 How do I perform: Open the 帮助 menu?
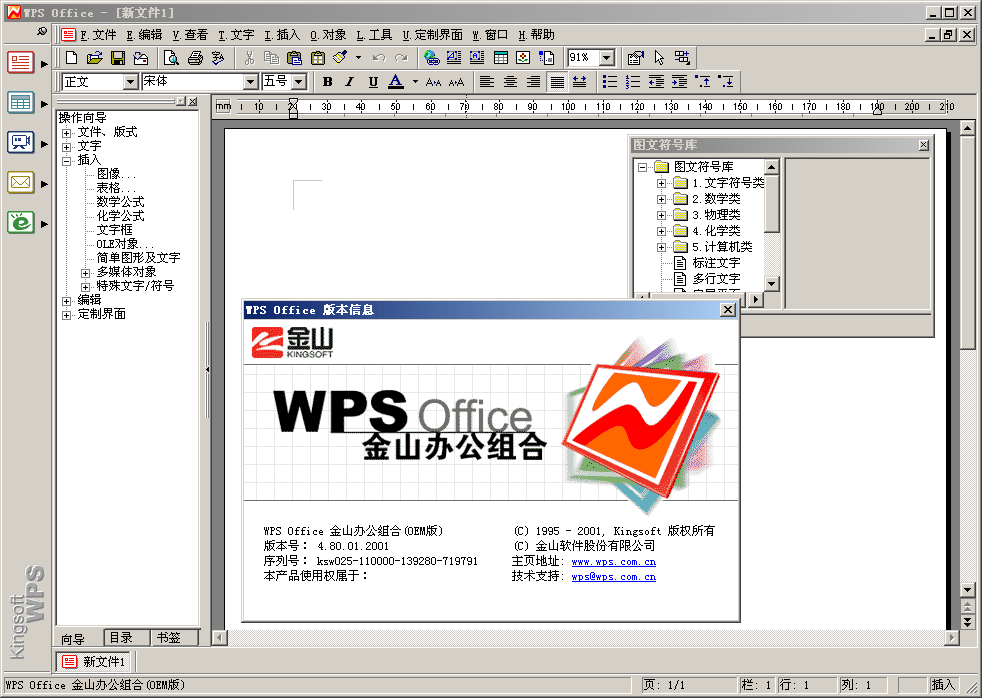537,35
